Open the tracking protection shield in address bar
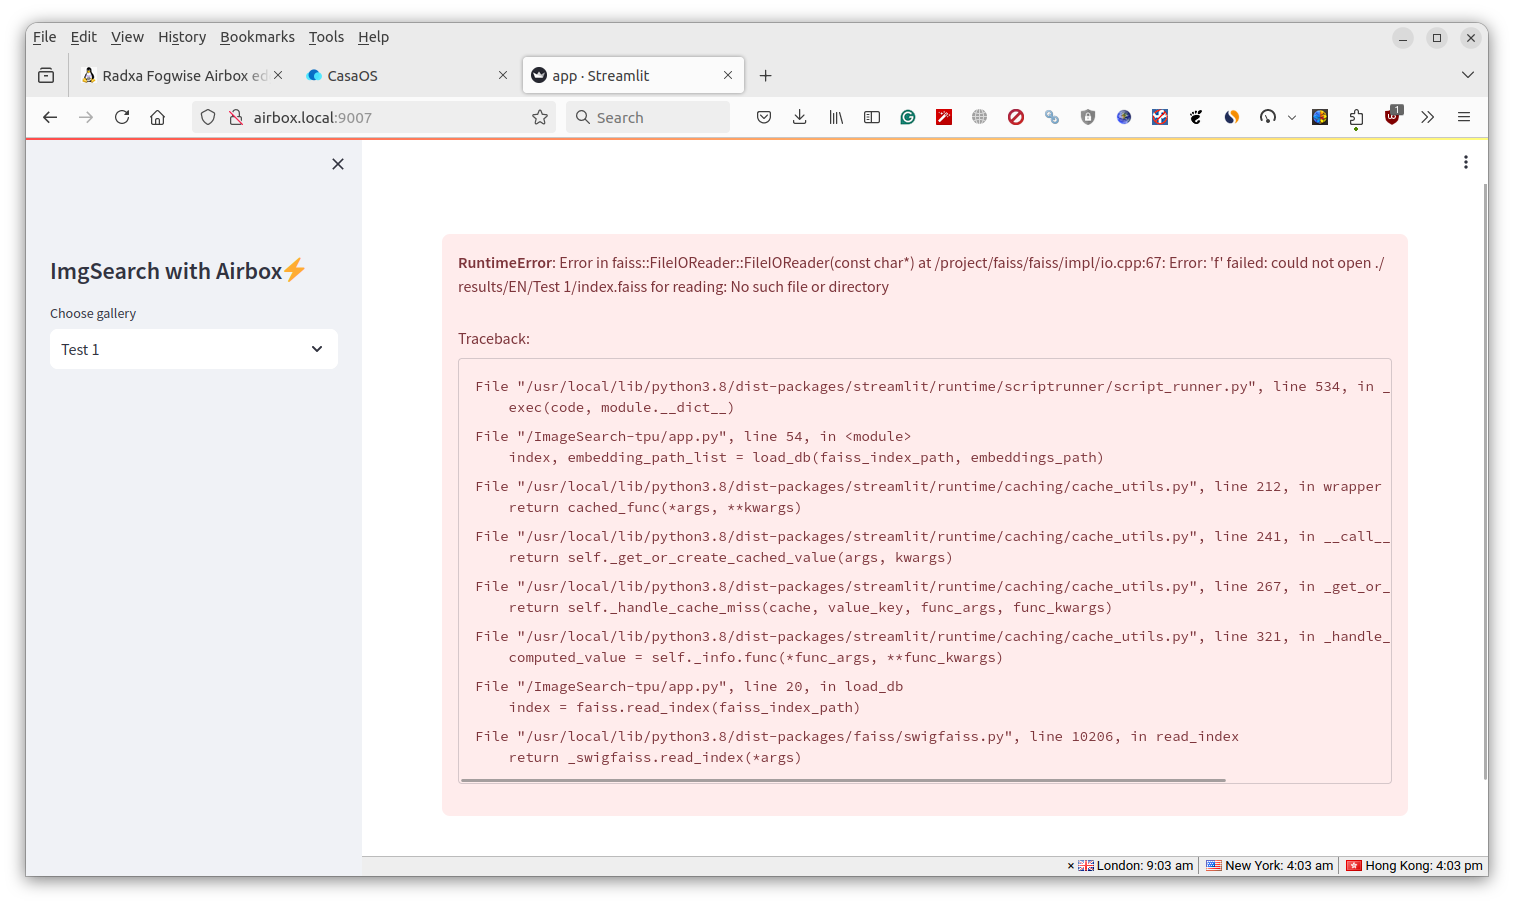This screenshot has width=1514, height=905. (208, 117)
